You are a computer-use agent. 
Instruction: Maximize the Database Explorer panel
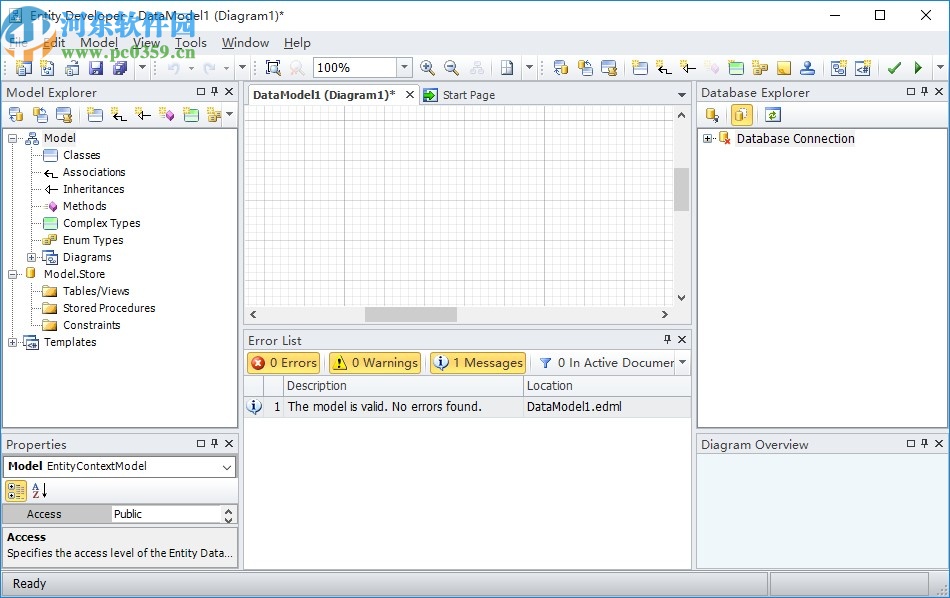[x=911, y=91]
